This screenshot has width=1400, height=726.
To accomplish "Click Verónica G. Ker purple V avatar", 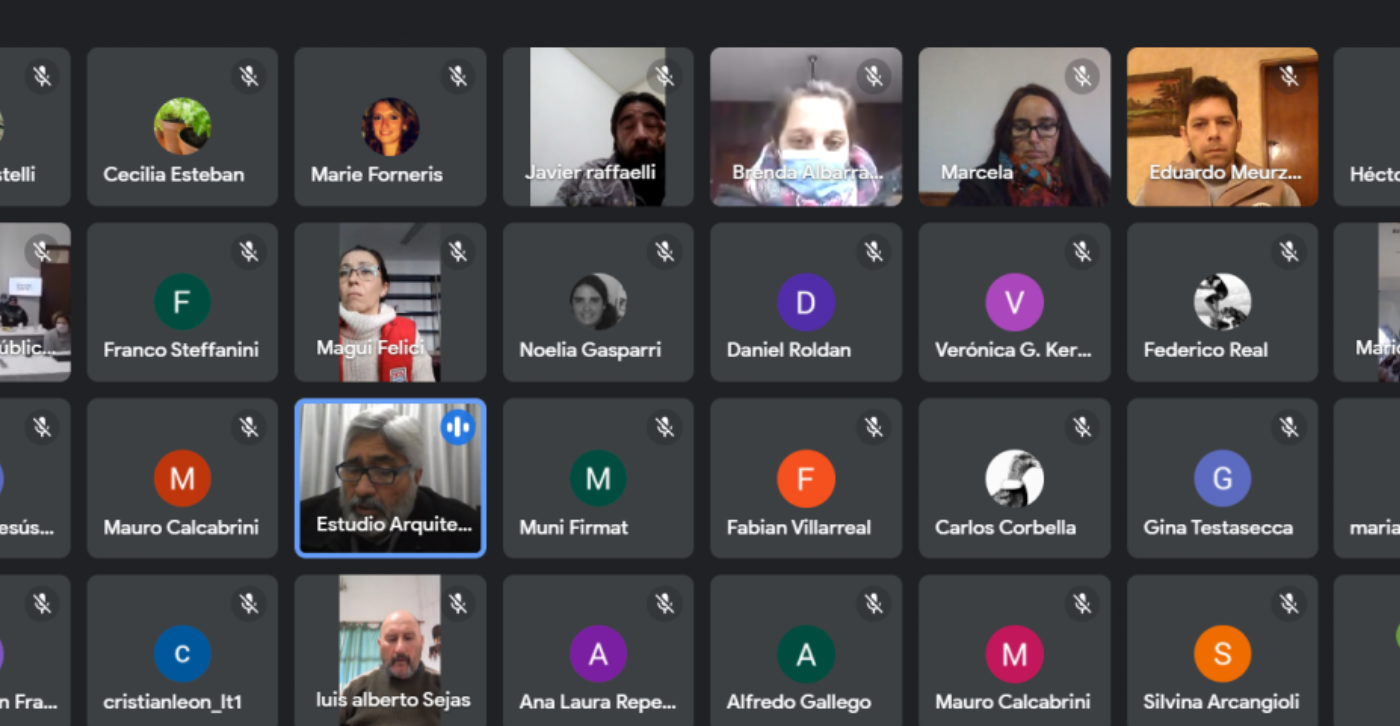I will (x=1014, y=302).
